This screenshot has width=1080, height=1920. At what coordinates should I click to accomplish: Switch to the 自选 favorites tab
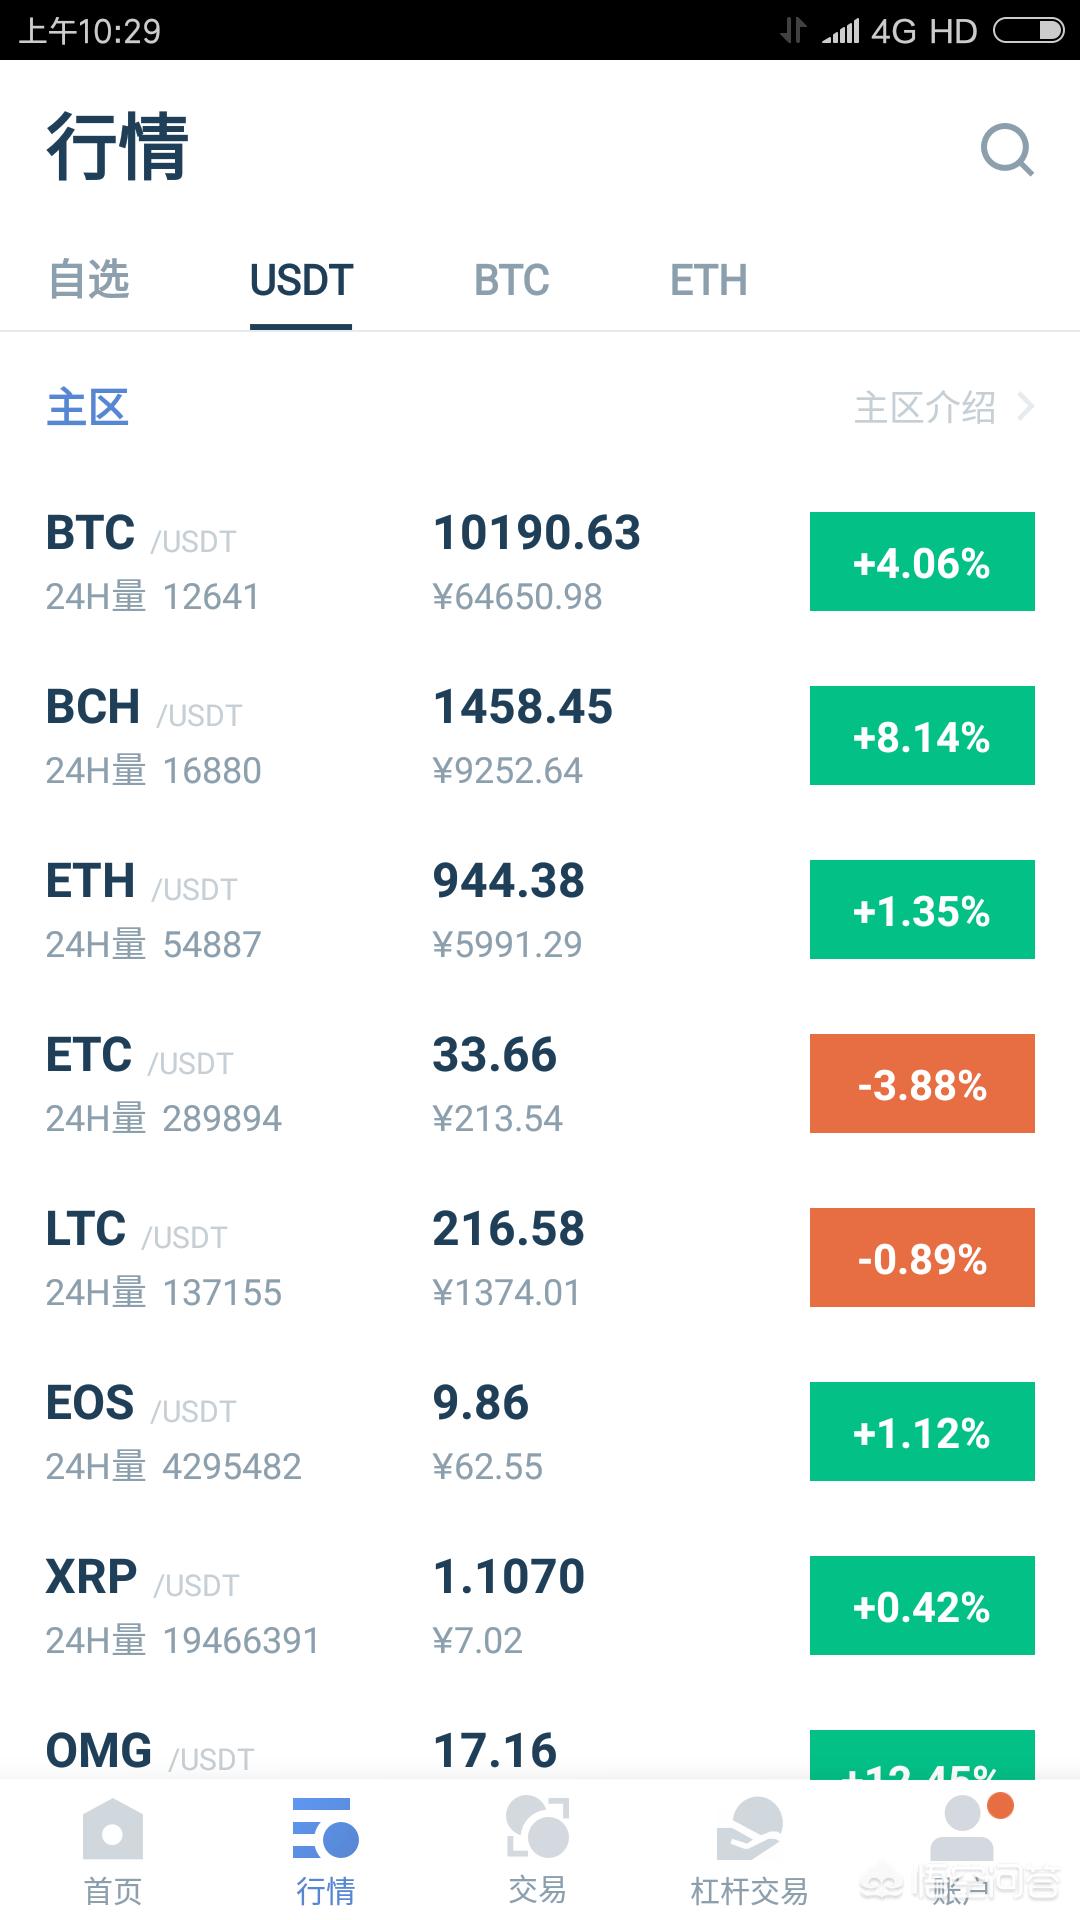click(x=89, y=280)
